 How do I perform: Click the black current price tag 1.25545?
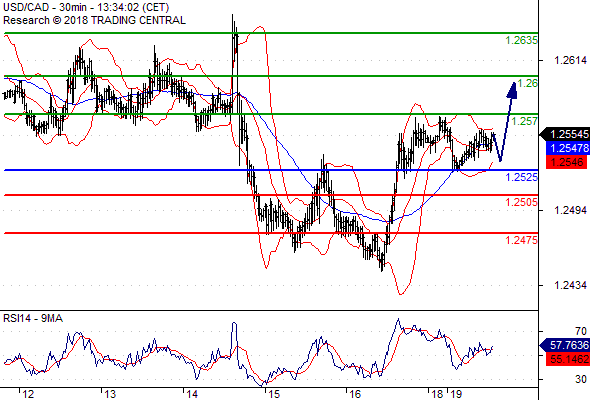(x=565, y=134)
